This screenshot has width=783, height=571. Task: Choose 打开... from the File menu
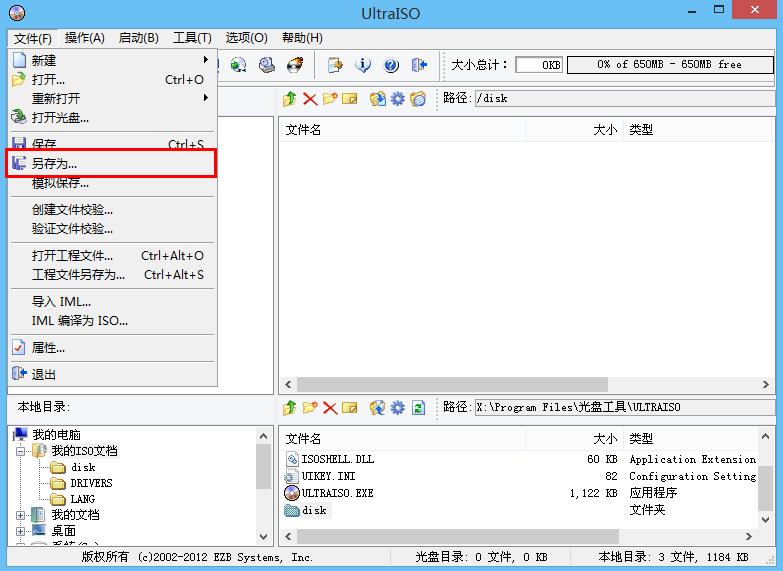[112, 79]
